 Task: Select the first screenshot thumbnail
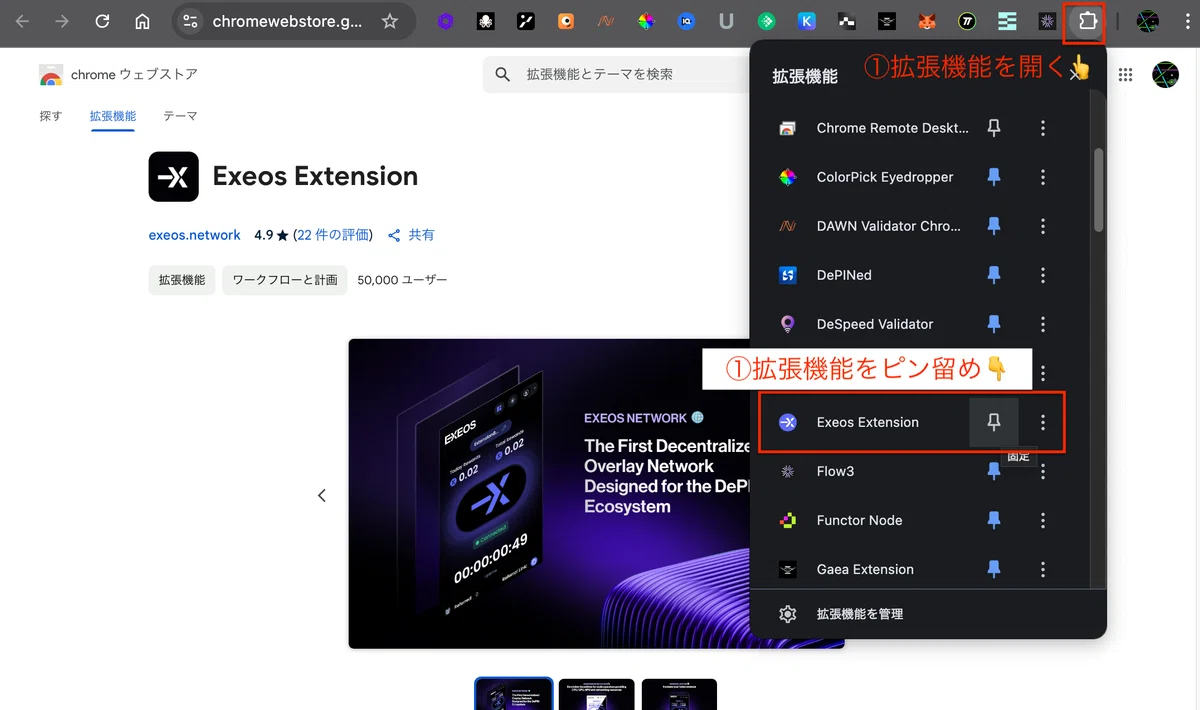[x=513, y=694]
